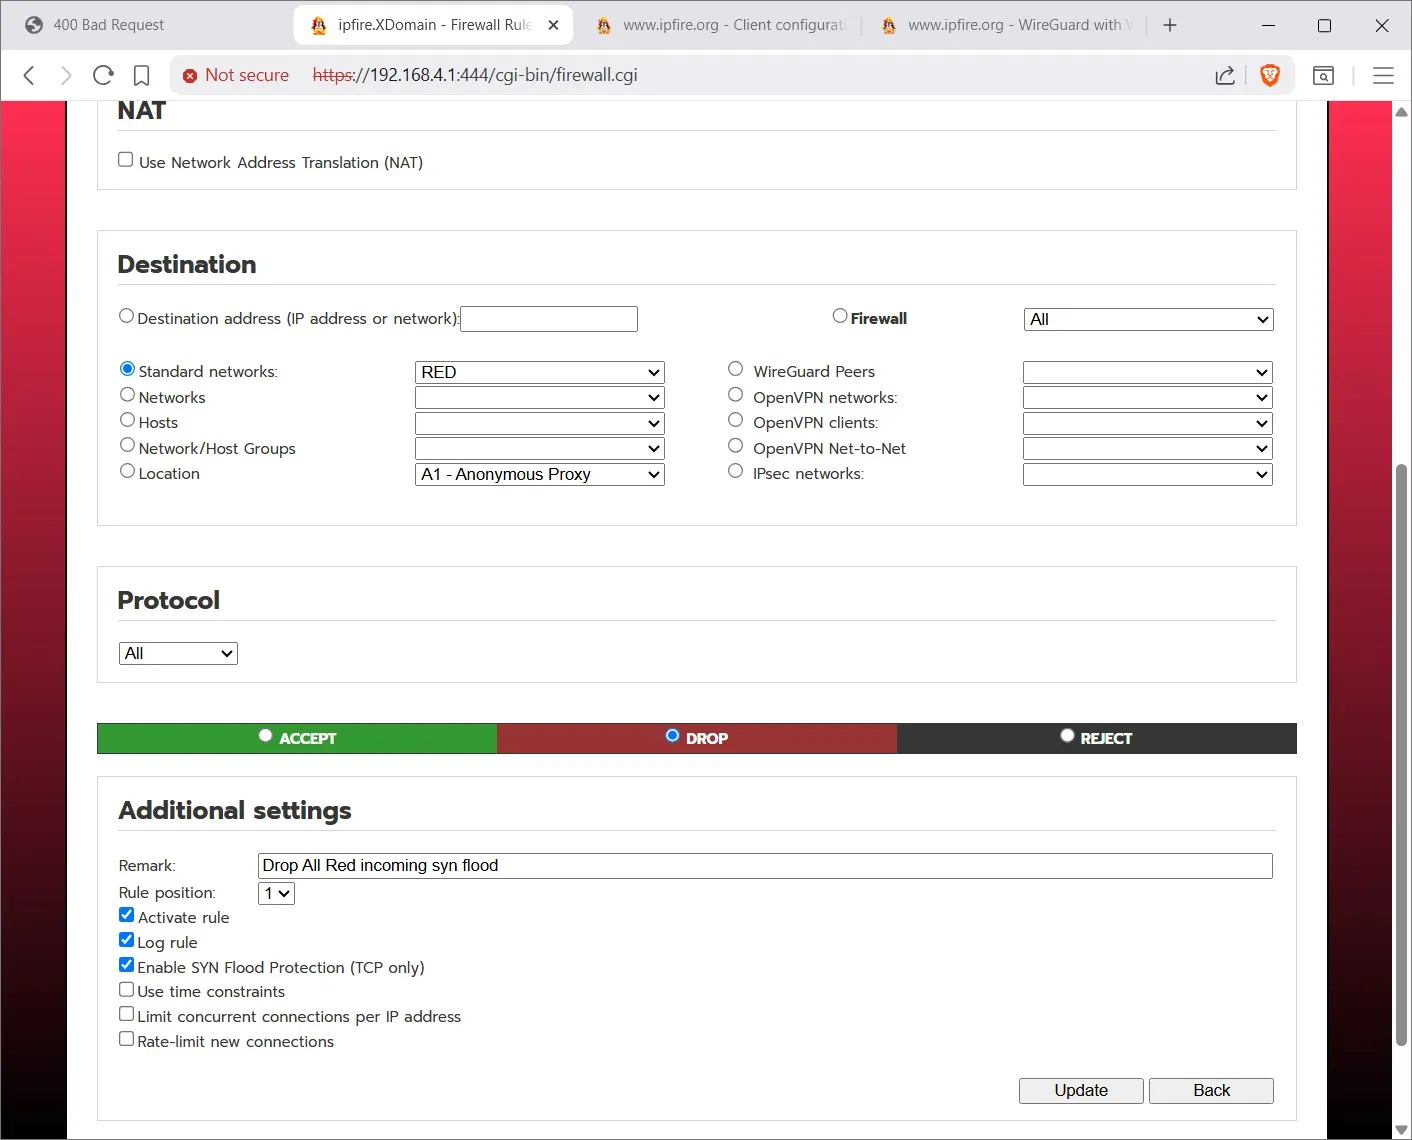
Task: Enable Use Network Address Translation checkbox
Action: 126,160
